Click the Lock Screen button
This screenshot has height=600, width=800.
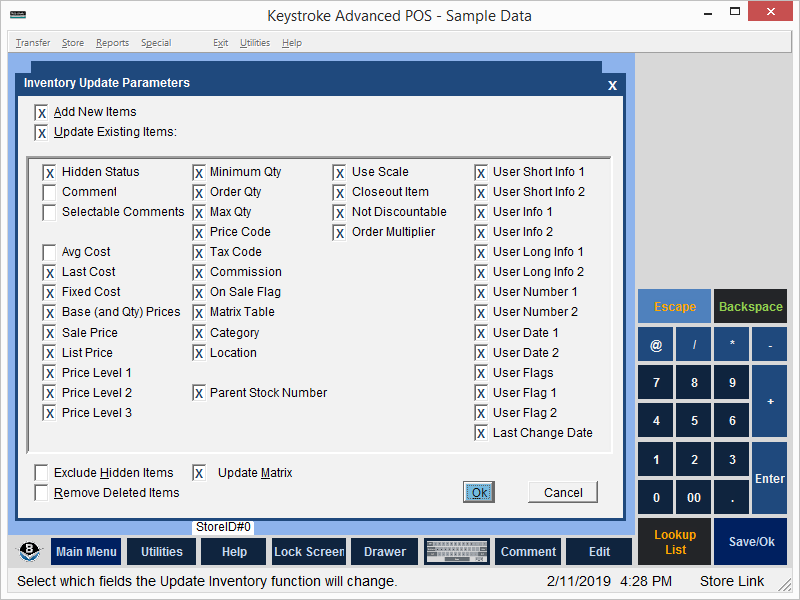(x=309, y=552)
